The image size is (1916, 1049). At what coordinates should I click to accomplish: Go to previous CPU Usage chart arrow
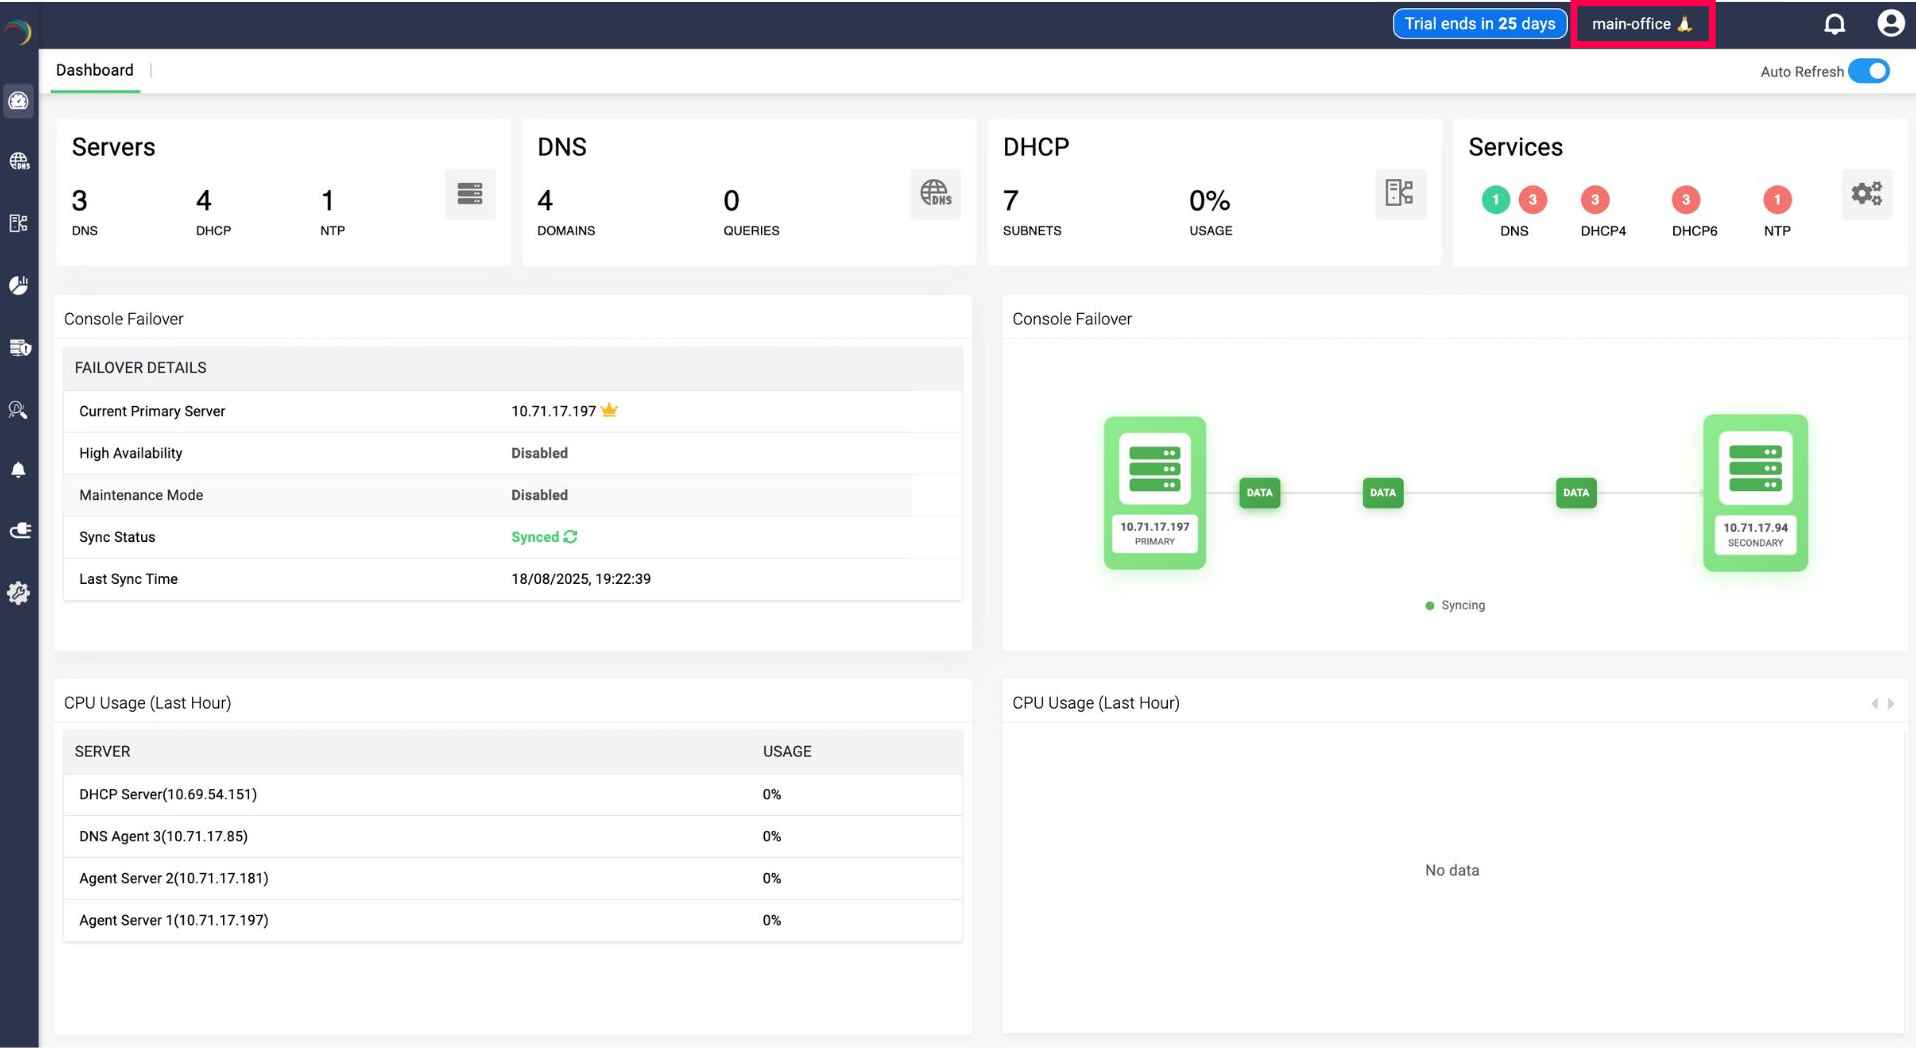click(x=1874, y=704)
